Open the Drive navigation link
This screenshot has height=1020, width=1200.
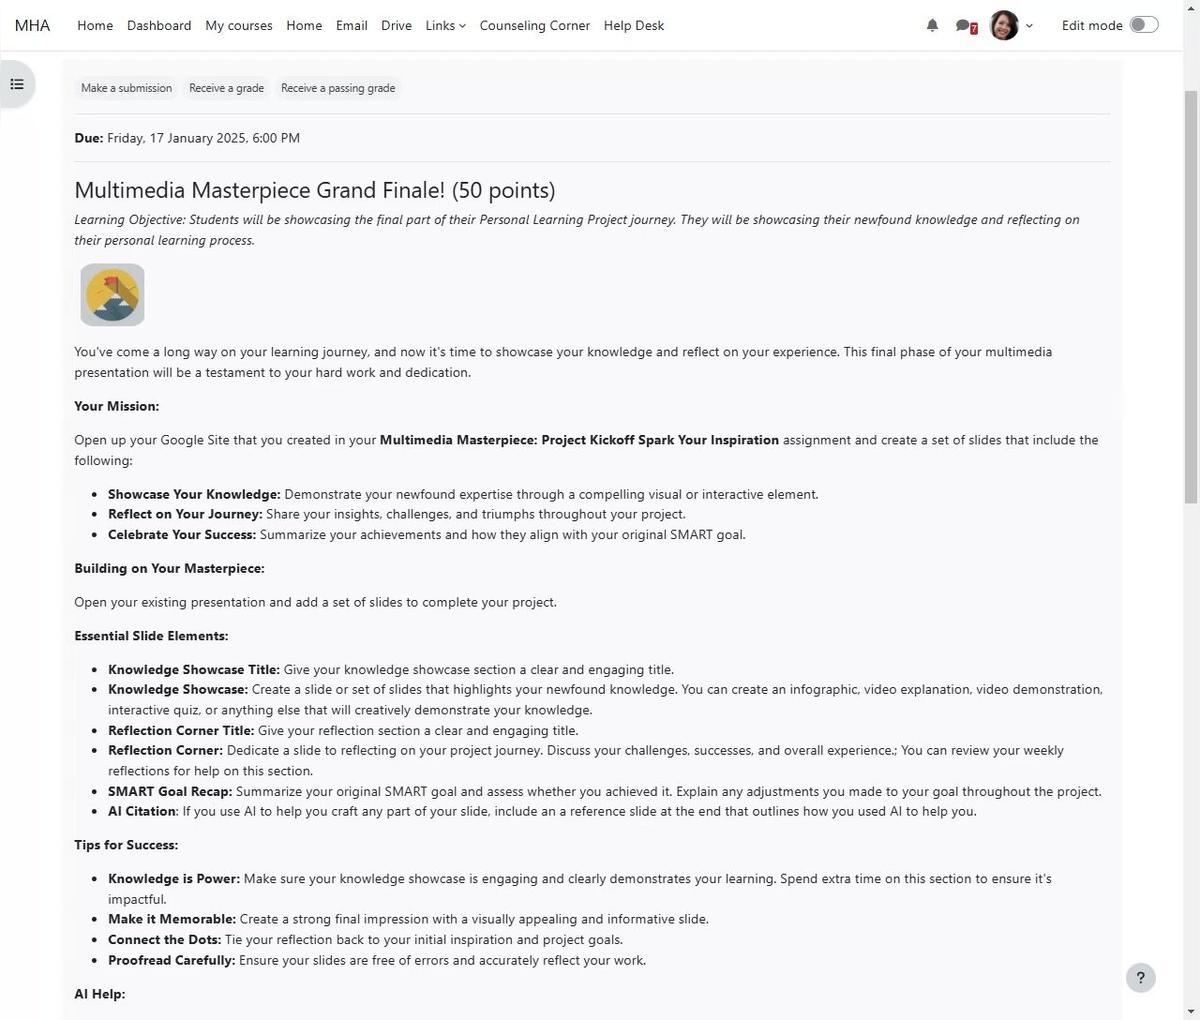tap(396, 26)
